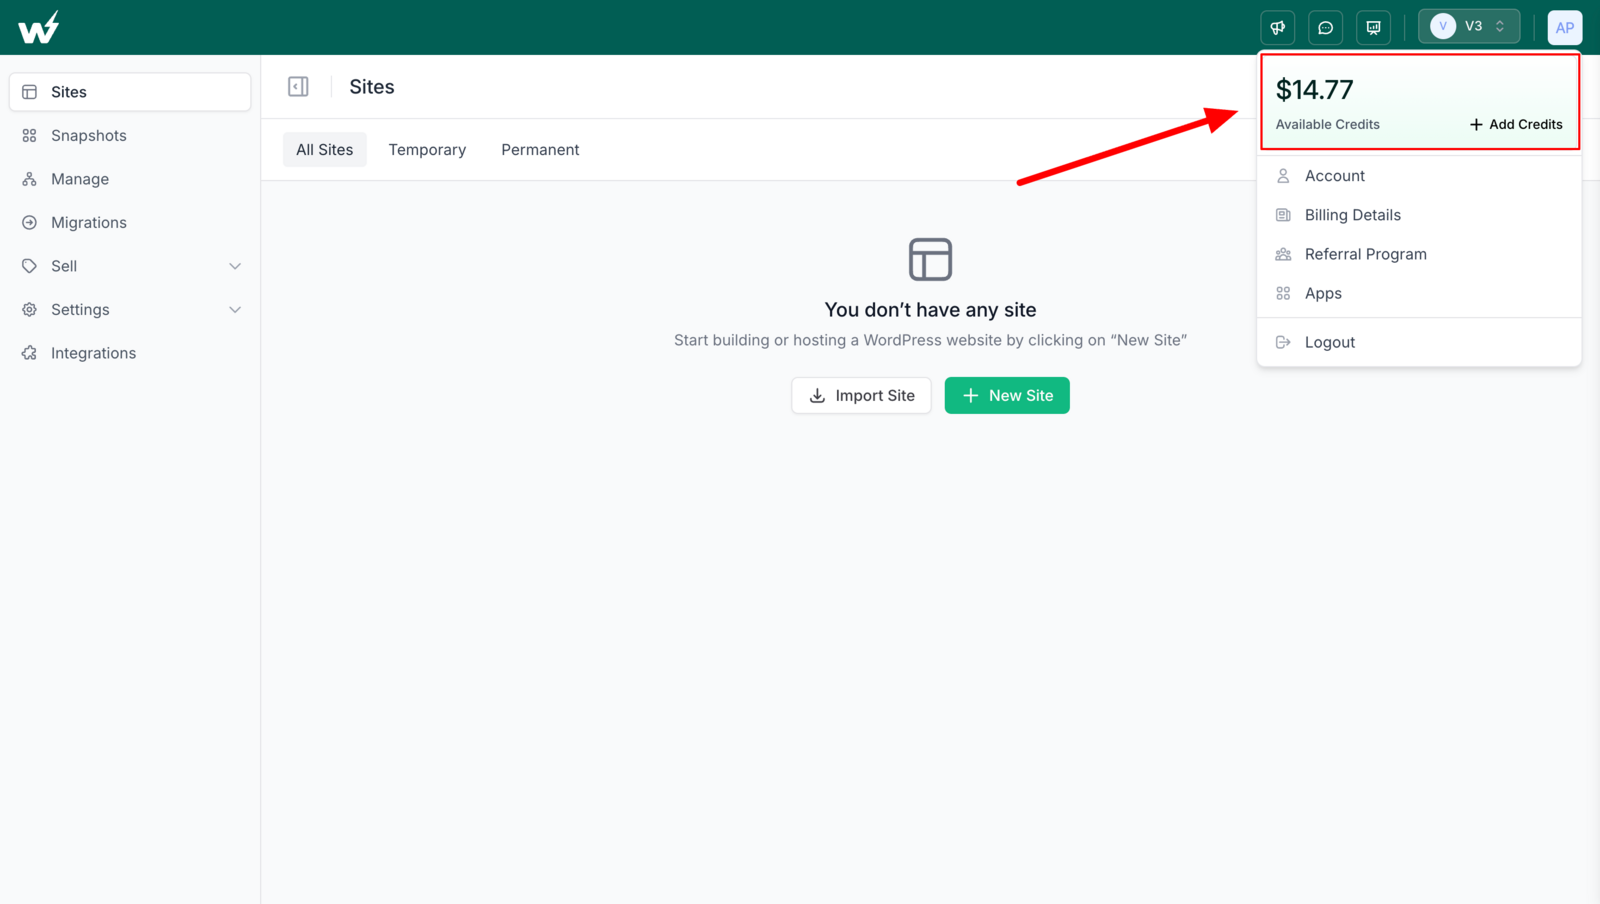Click the Snapshots grid icon
Viewport: 1600px width, 904px height.
[30, 136]
